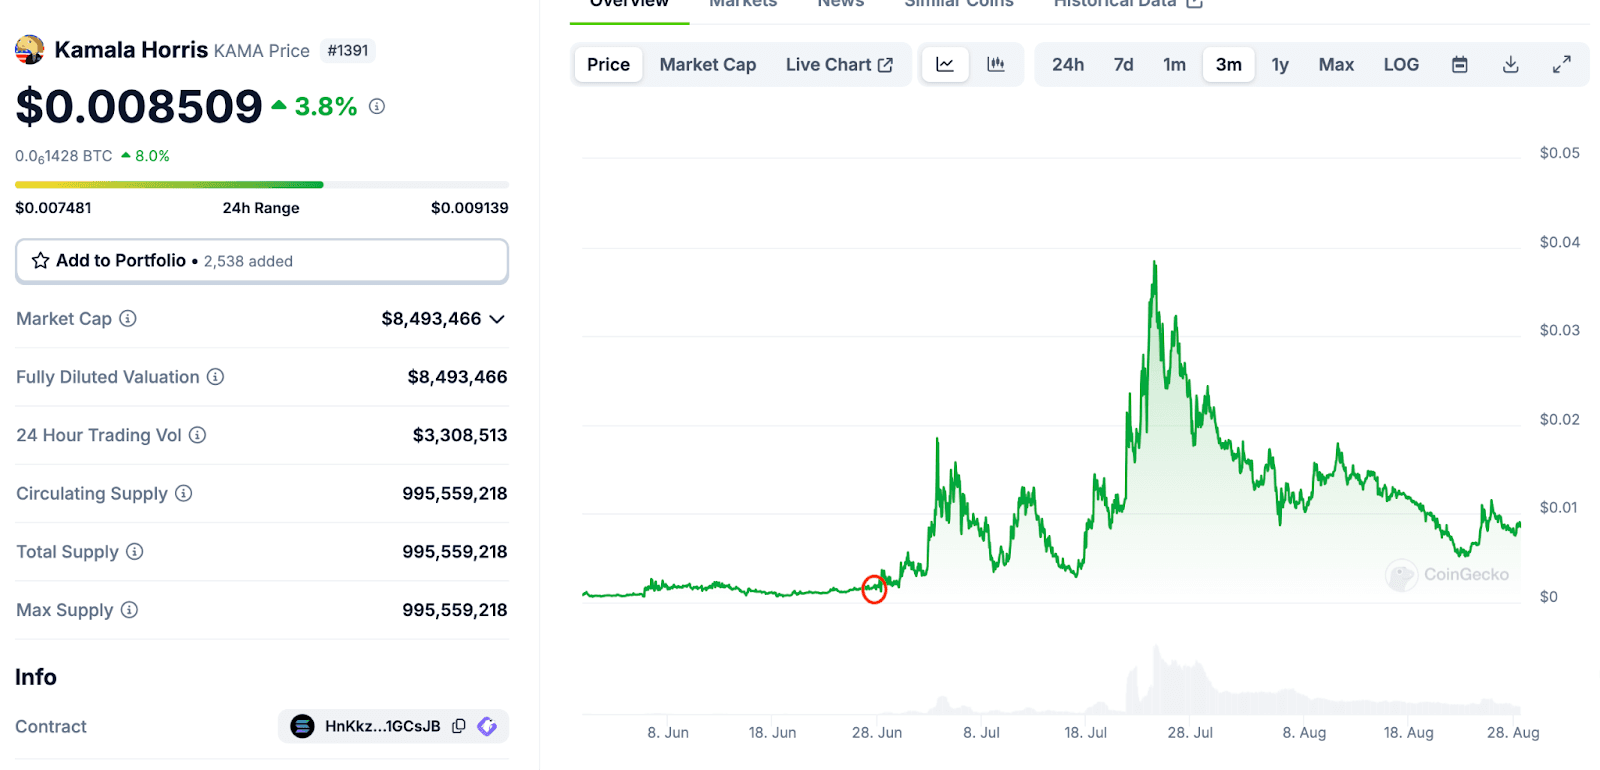Screen dimensions: 1600x770
Task: Expand the Market Cap dropdown chevron
Action: click(497, 319)
